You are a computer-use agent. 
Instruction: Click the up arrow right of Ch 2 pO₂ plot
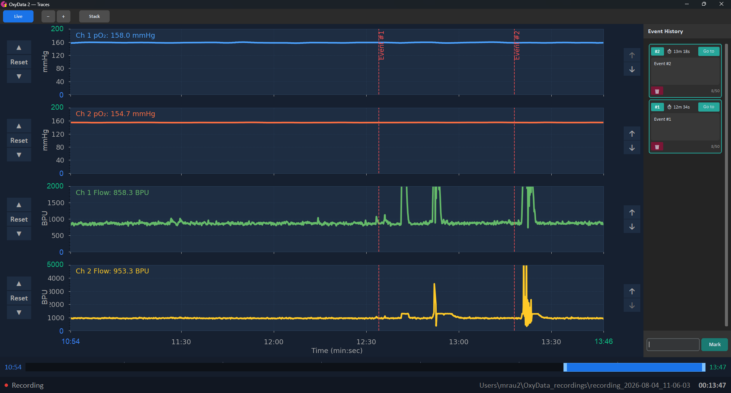tap(632, 134)
